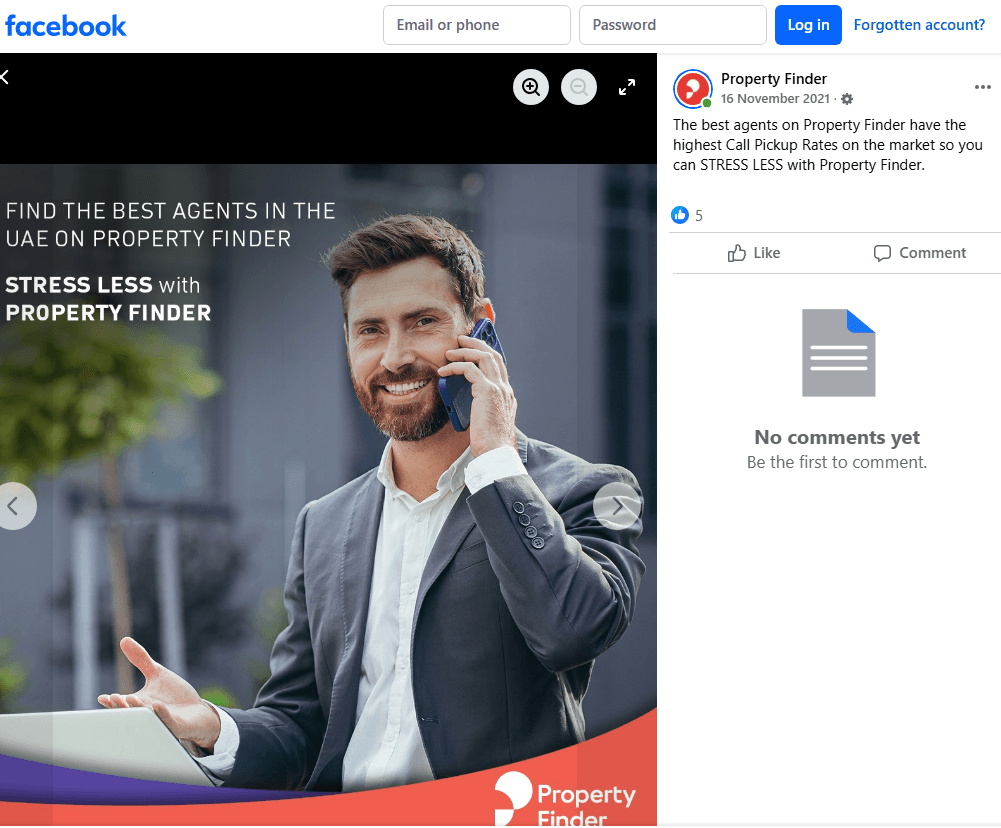The height and width of the screenshot is (828, 1001).
Task: View who reacted via like icon
Action: pyautogui.click(x=680, y=215)
